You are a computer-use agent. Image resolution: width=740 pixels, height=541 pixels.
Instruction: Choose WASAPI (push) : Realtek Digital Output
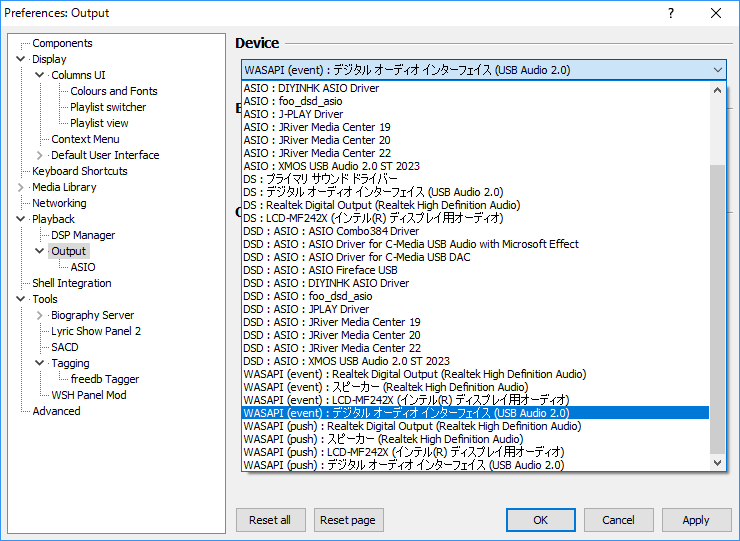click(x=475, y=426)
